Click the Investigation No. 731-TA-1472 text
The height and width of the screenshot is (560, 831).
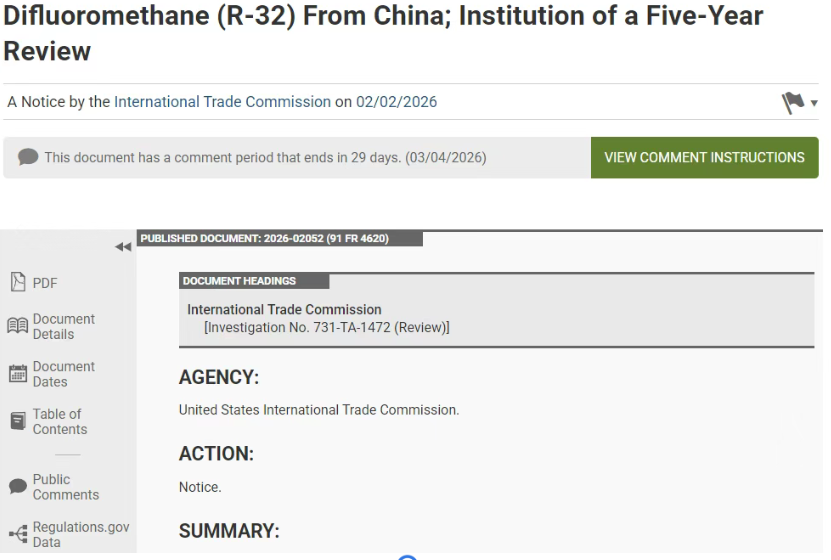[326, 327]
